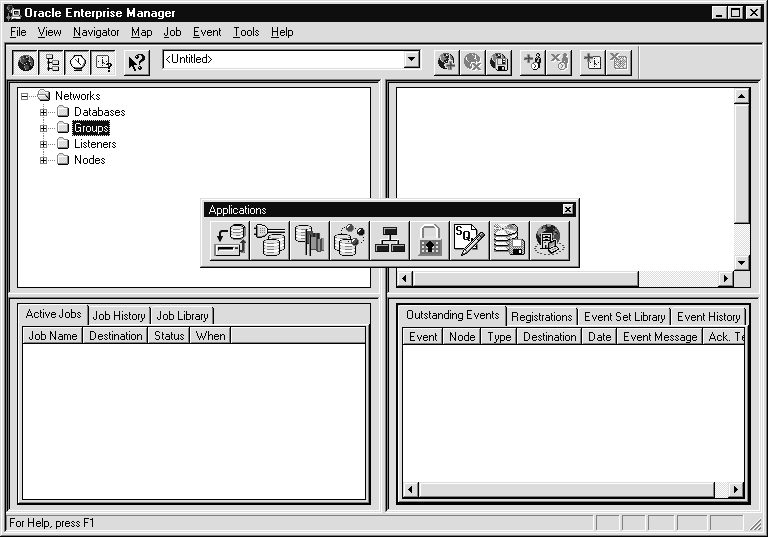
Task: Select the Nodes tree item
Action: (x=90, y=160)
